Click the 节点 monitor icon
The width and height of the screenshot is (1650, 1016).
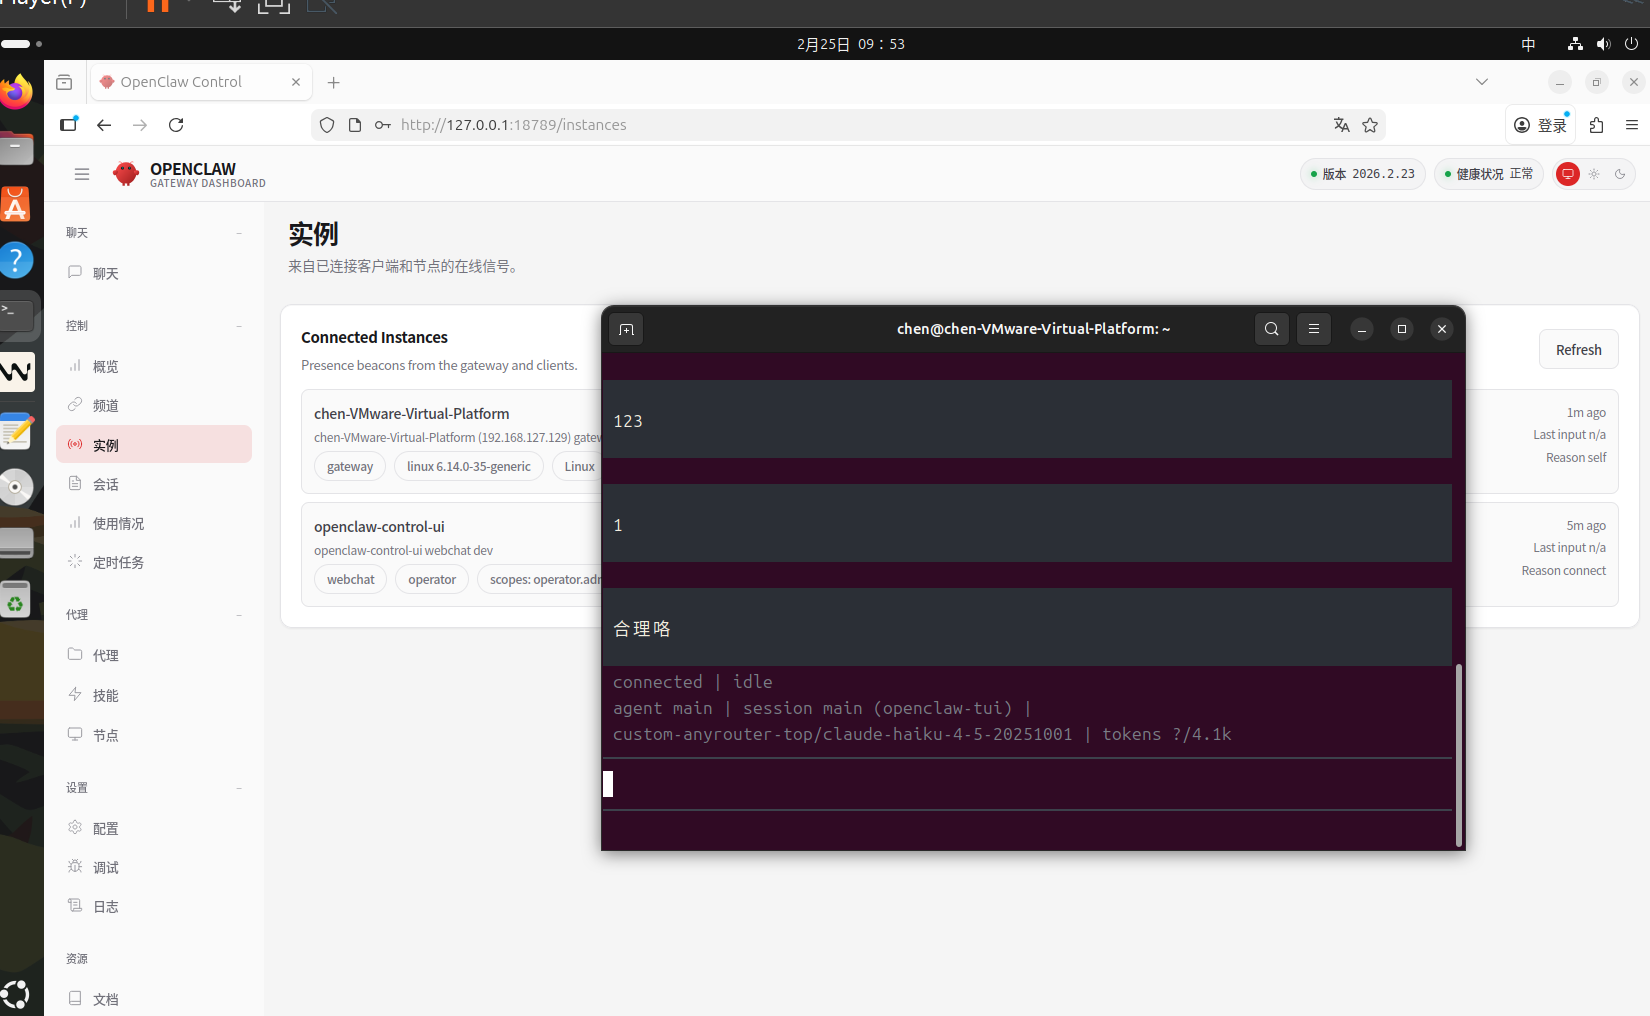75,734
